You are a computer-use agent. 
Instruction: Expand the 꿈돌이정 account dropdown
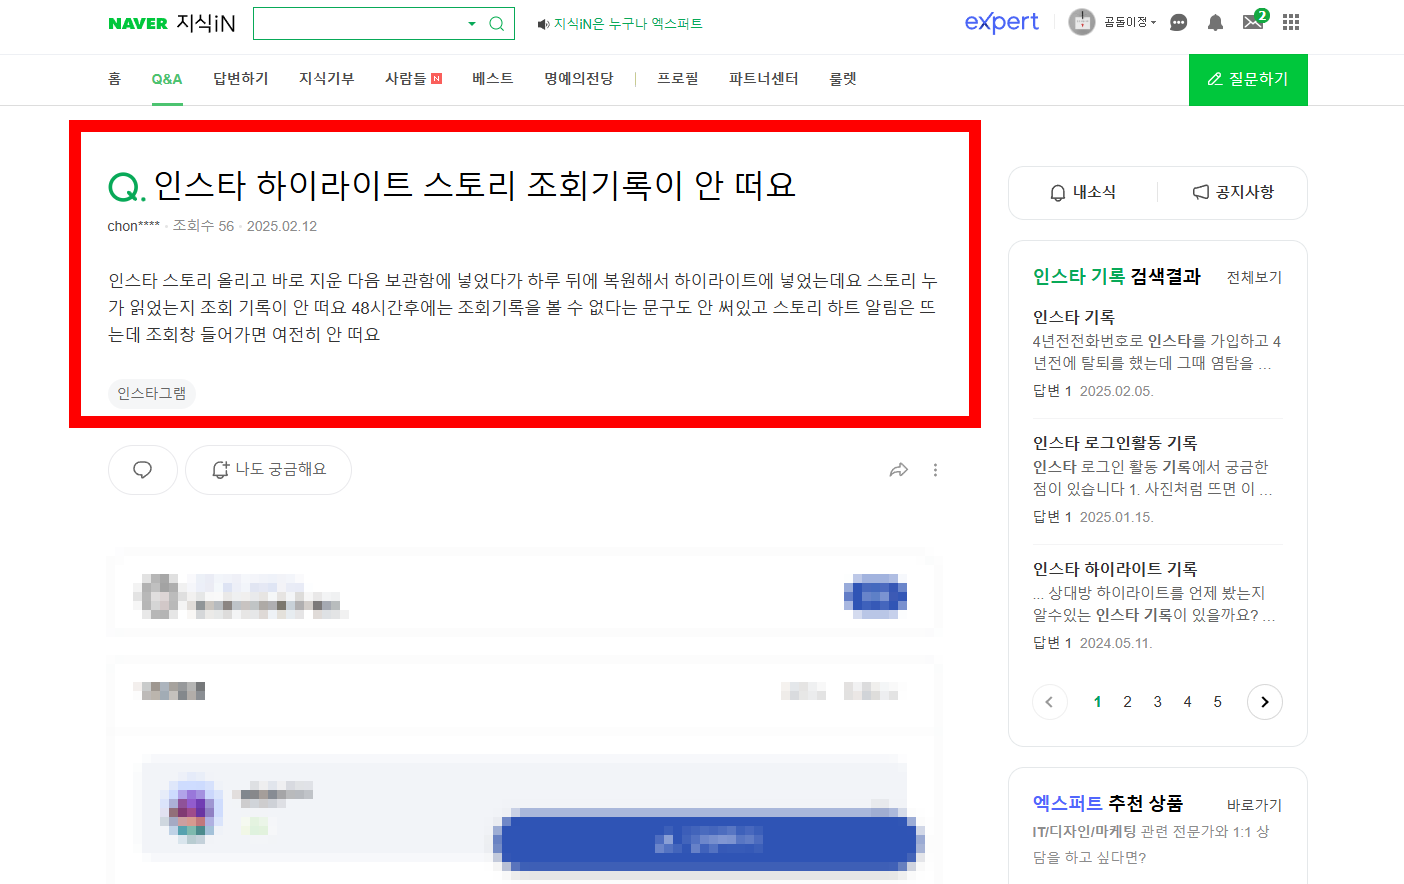coord(1130,22)
